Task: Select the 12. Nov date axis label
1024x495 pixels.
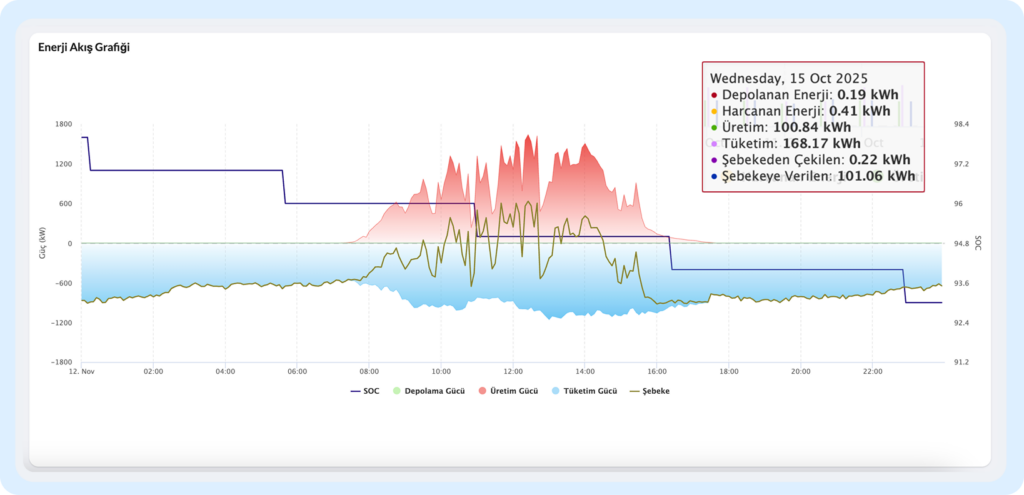Action: point(81,372)
